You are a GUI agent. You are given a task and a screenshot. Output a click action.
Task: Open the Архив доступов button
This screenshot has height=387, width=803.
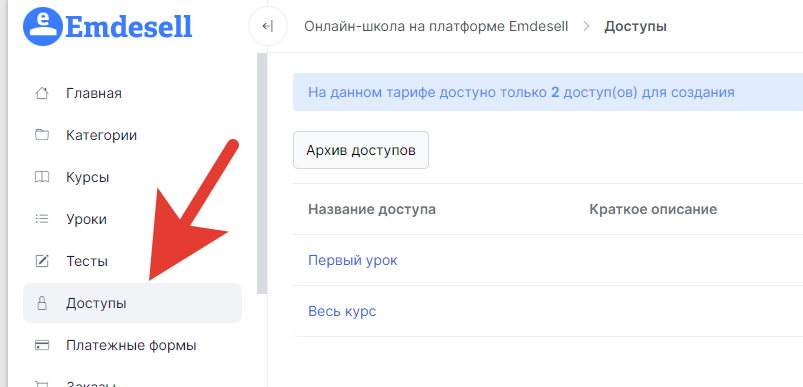coord(361,150)
